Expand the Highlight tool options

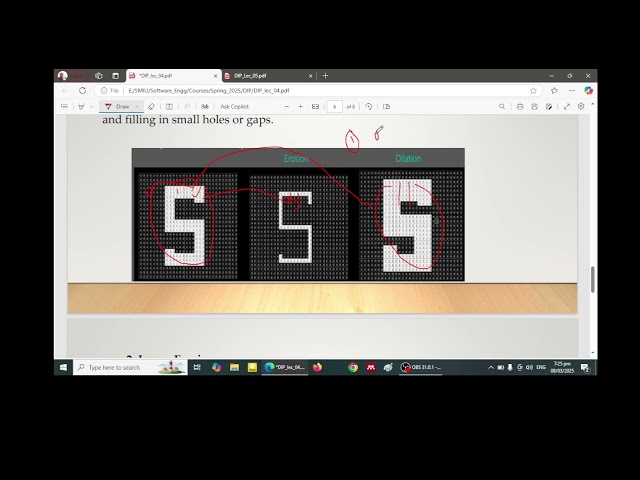coord(91,107)
